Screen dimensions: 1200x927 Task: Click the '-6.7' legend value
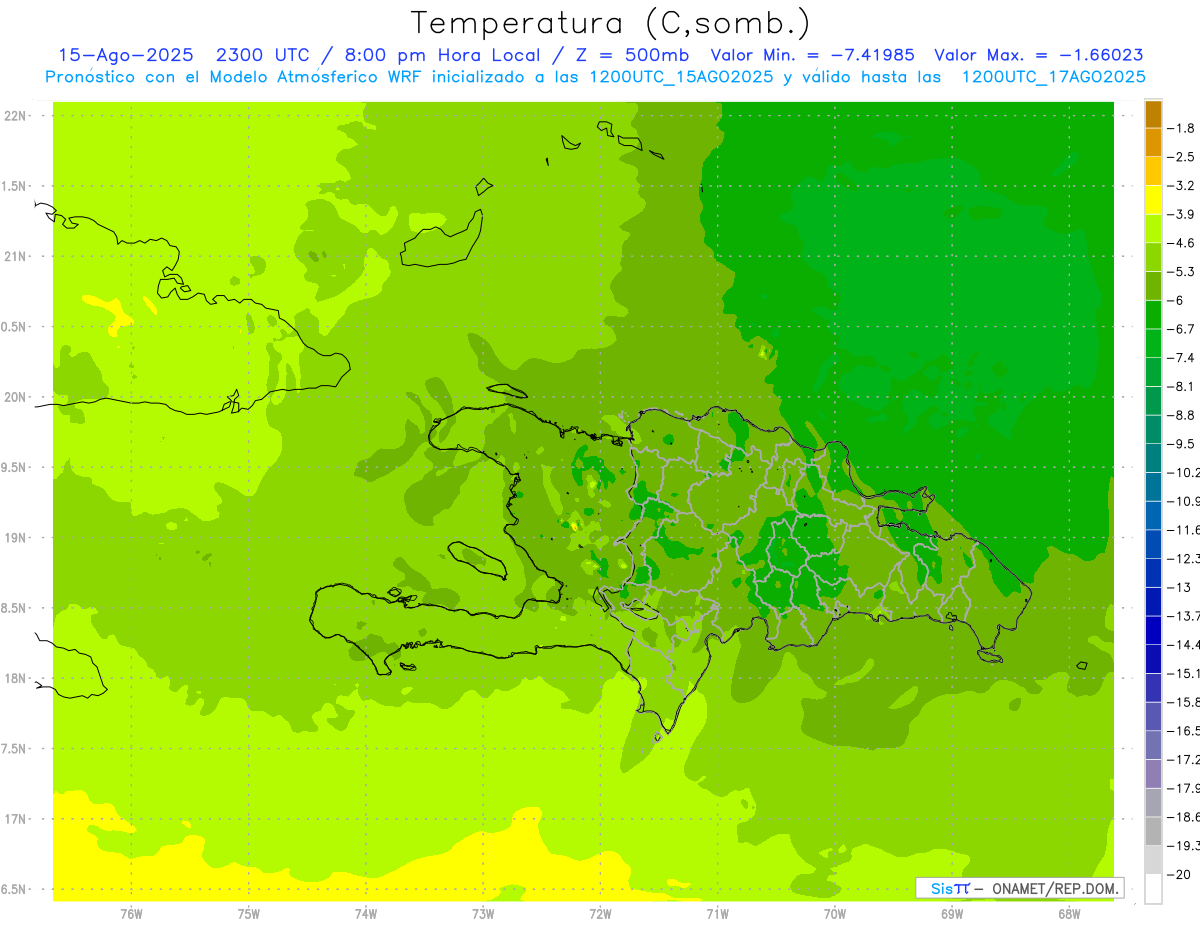pyautogui.click(x=1182, y=329)
